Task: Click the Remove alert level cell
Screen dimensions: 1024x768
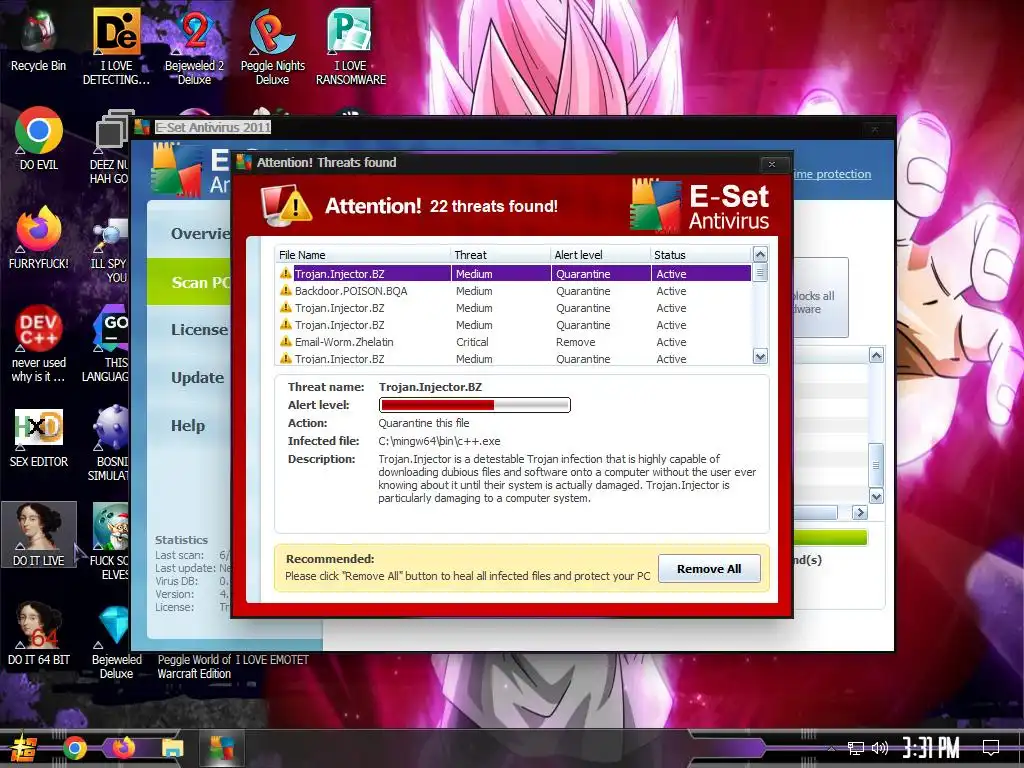Action: pos(575,342)
